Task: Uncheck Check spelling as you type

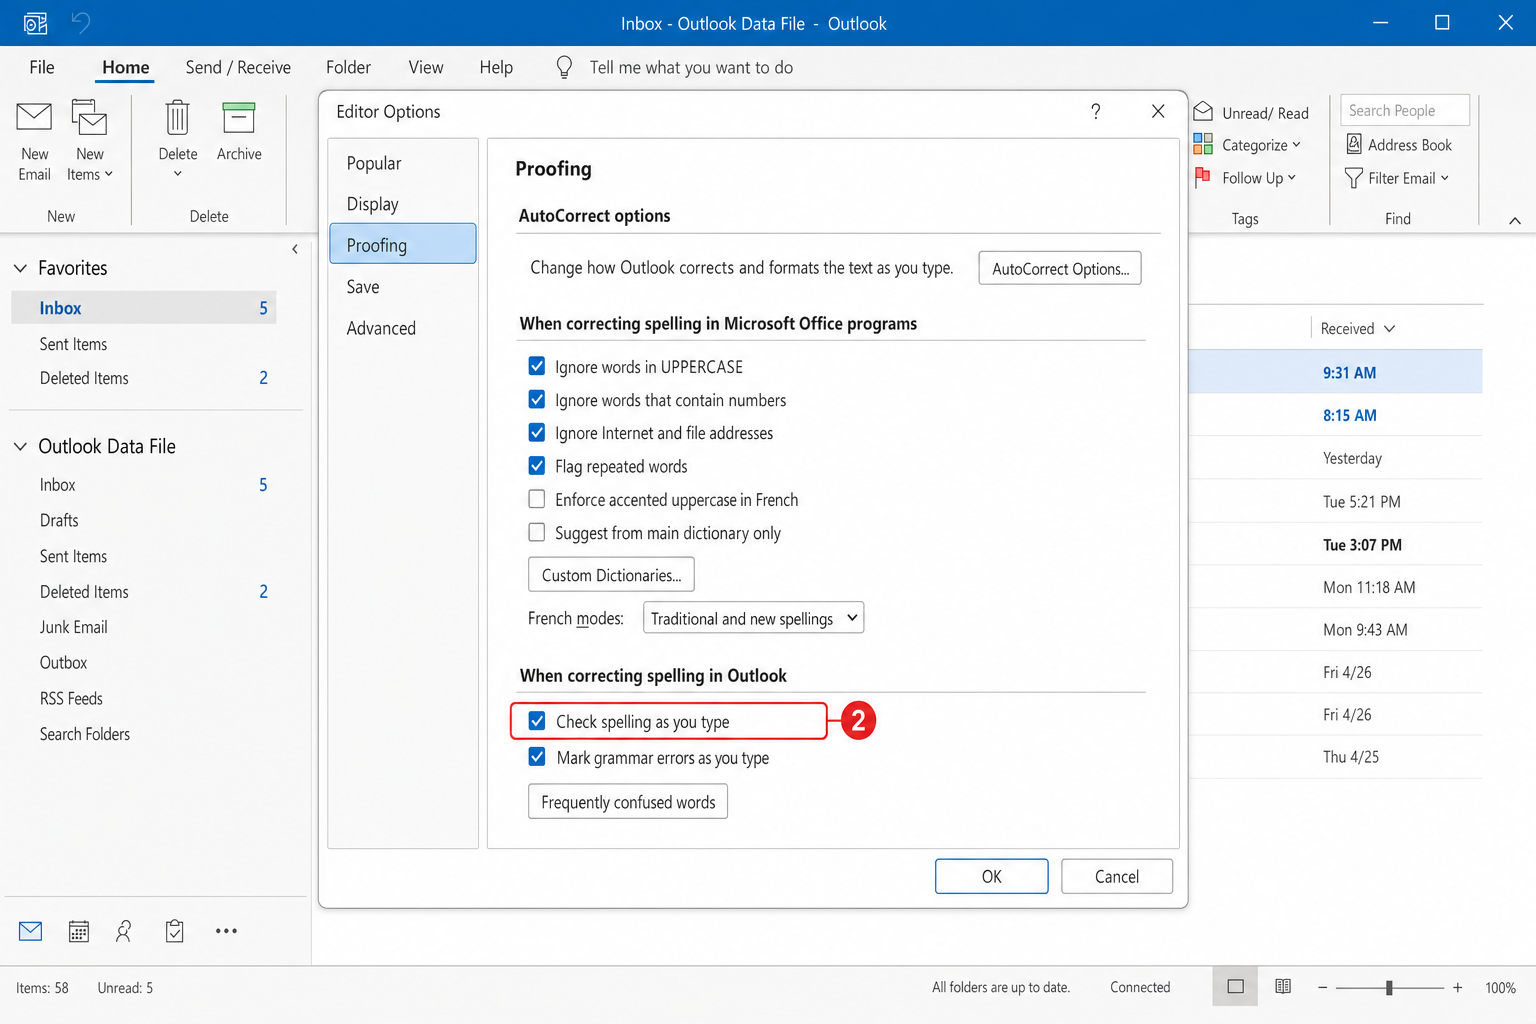Action: click(x=537, y=720)
